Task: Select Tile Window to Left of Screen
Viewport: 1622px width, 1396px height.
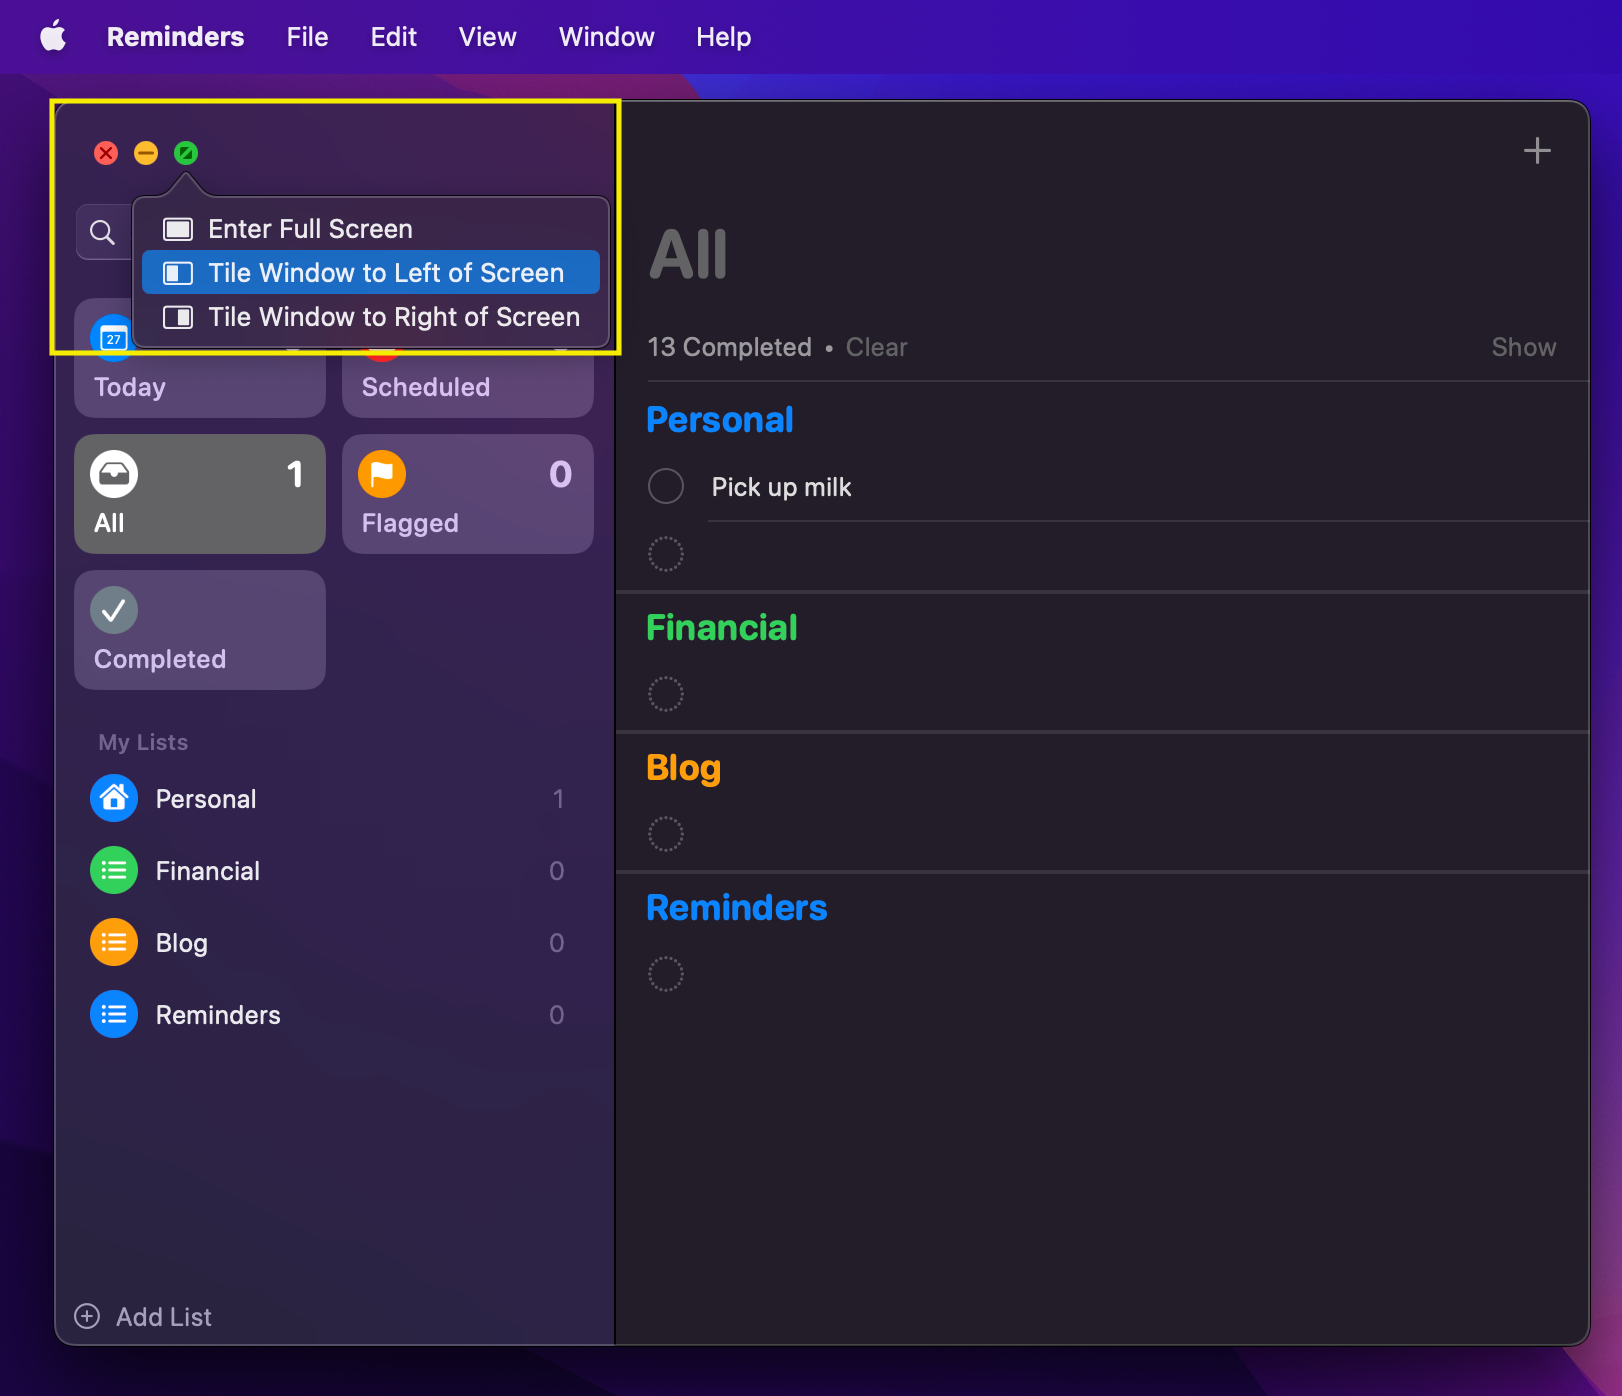Action: coord(371,273)
